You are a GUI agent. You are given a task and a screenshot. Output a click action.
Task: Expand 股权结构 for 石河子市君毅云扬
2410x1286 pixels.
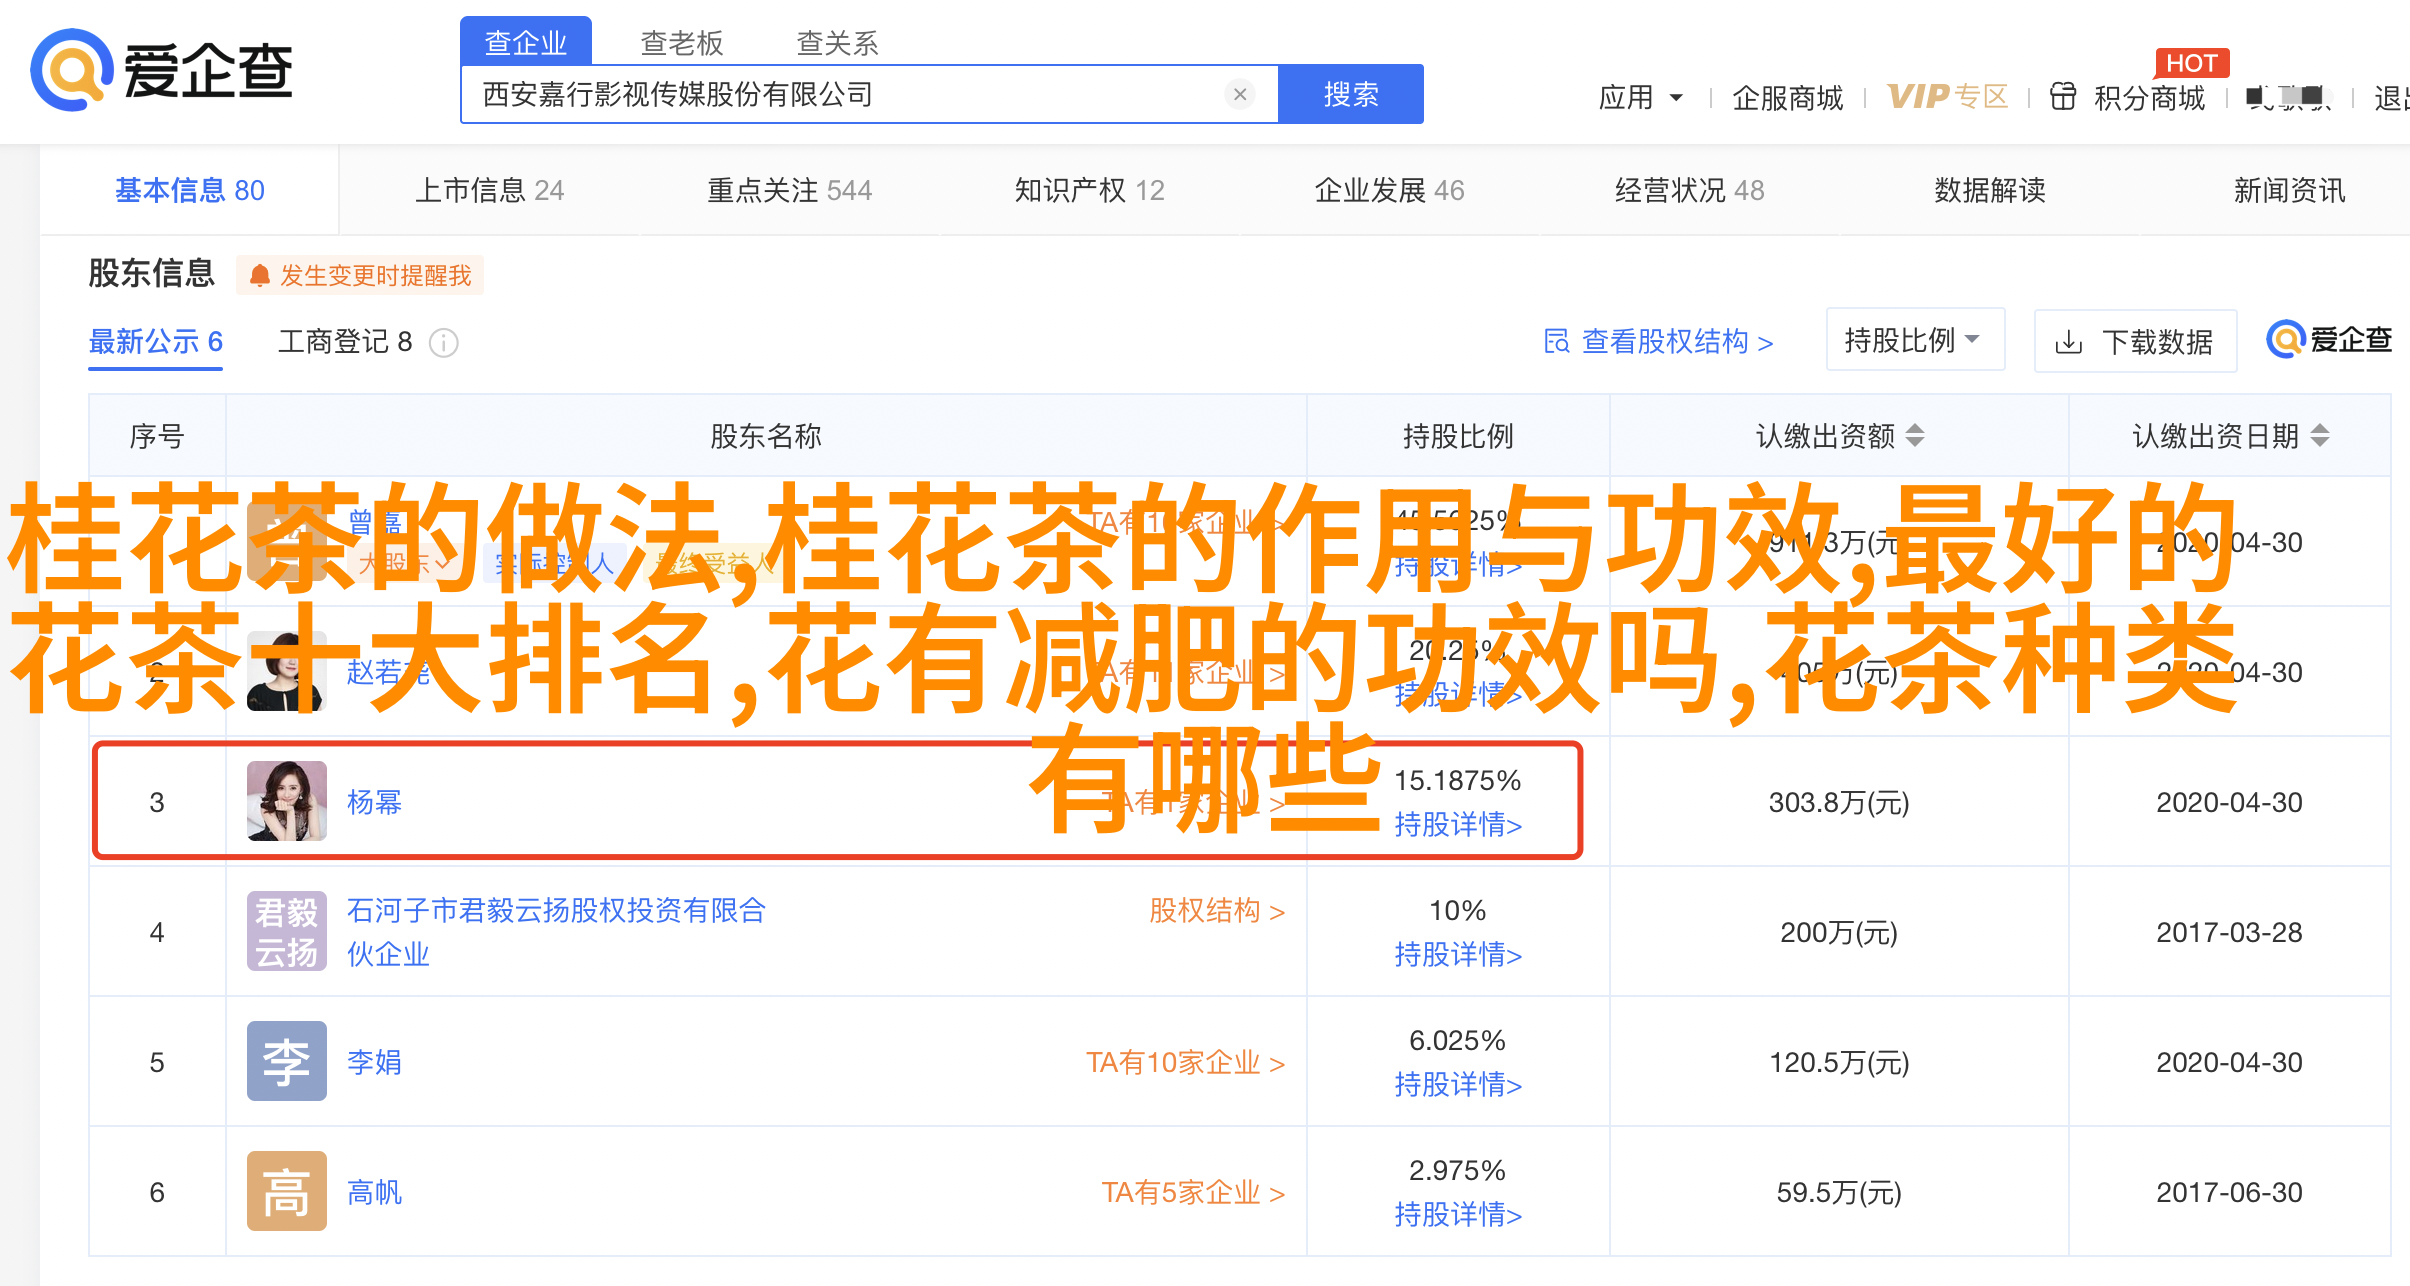click(x=1216, y=911)
